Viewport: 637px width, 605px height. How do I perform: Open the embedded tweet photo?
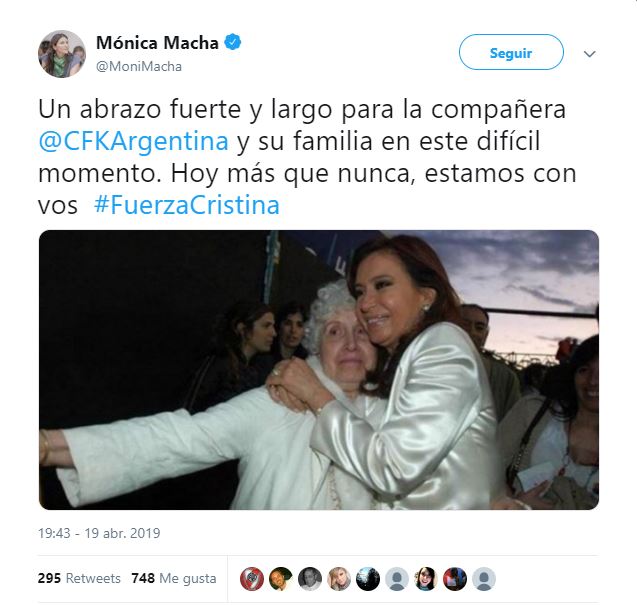coord(319,370)
